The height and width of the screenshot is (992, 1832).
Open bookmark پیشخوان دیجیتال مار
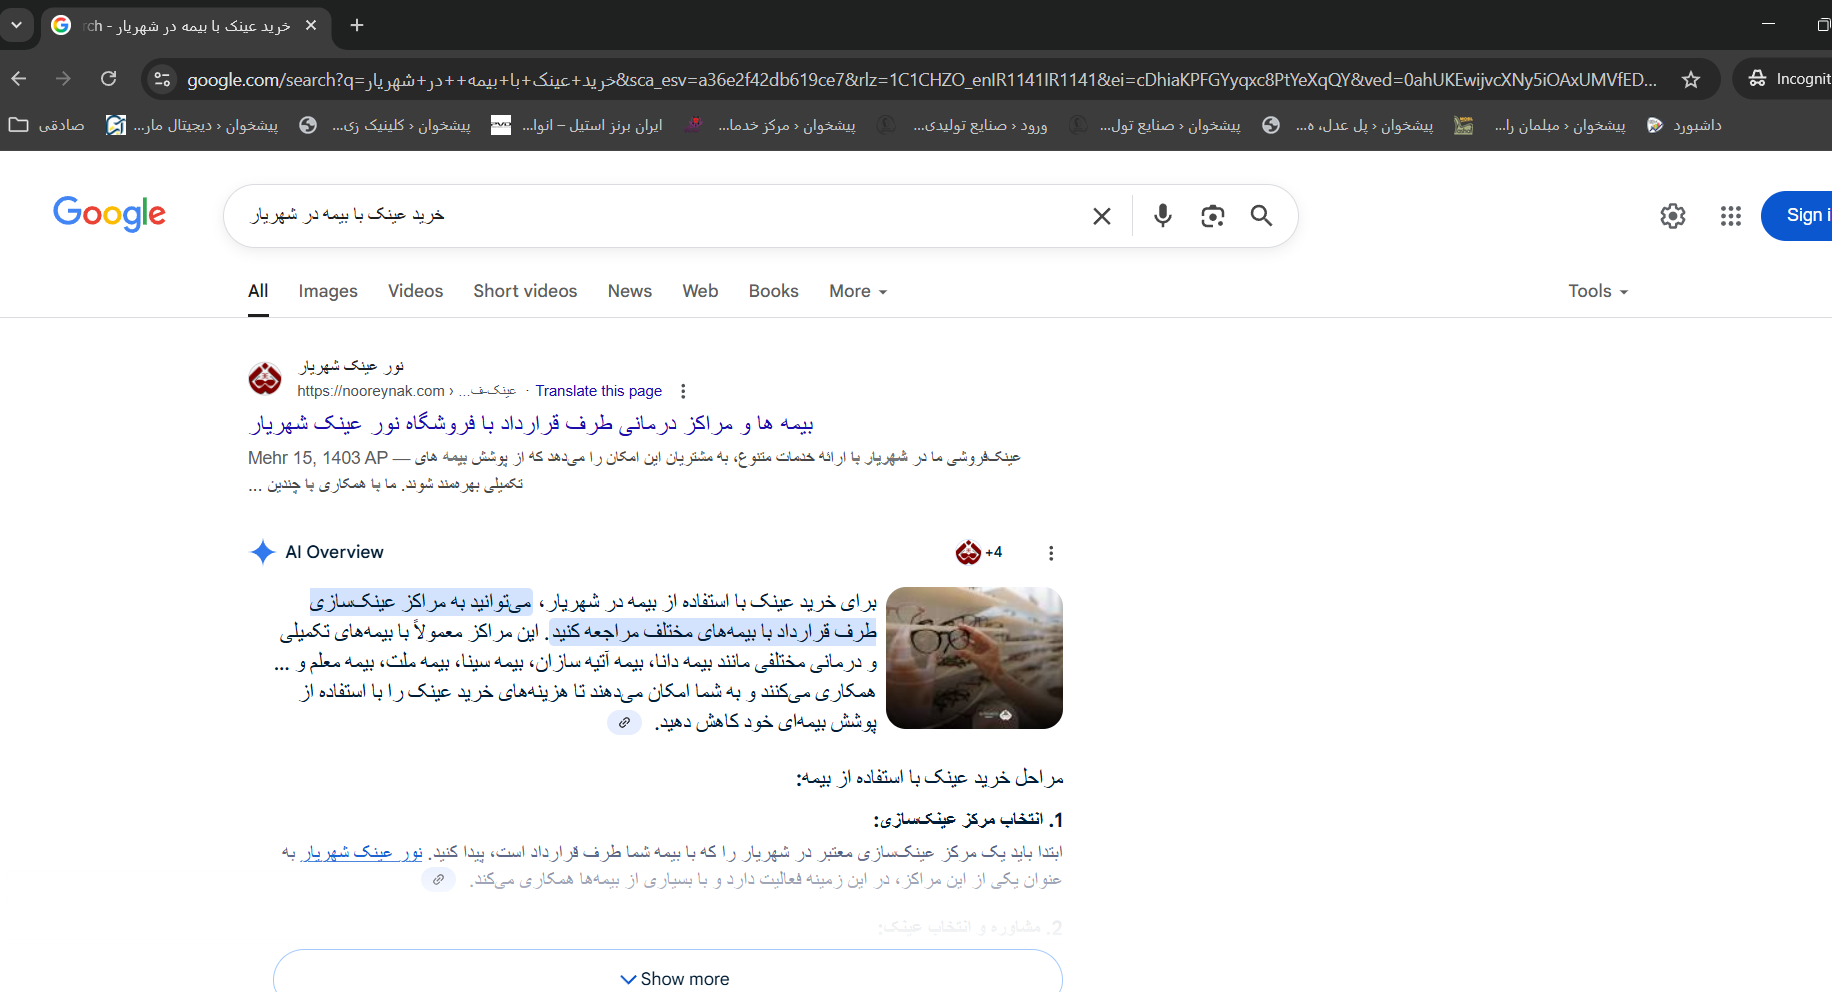point(192,125)
